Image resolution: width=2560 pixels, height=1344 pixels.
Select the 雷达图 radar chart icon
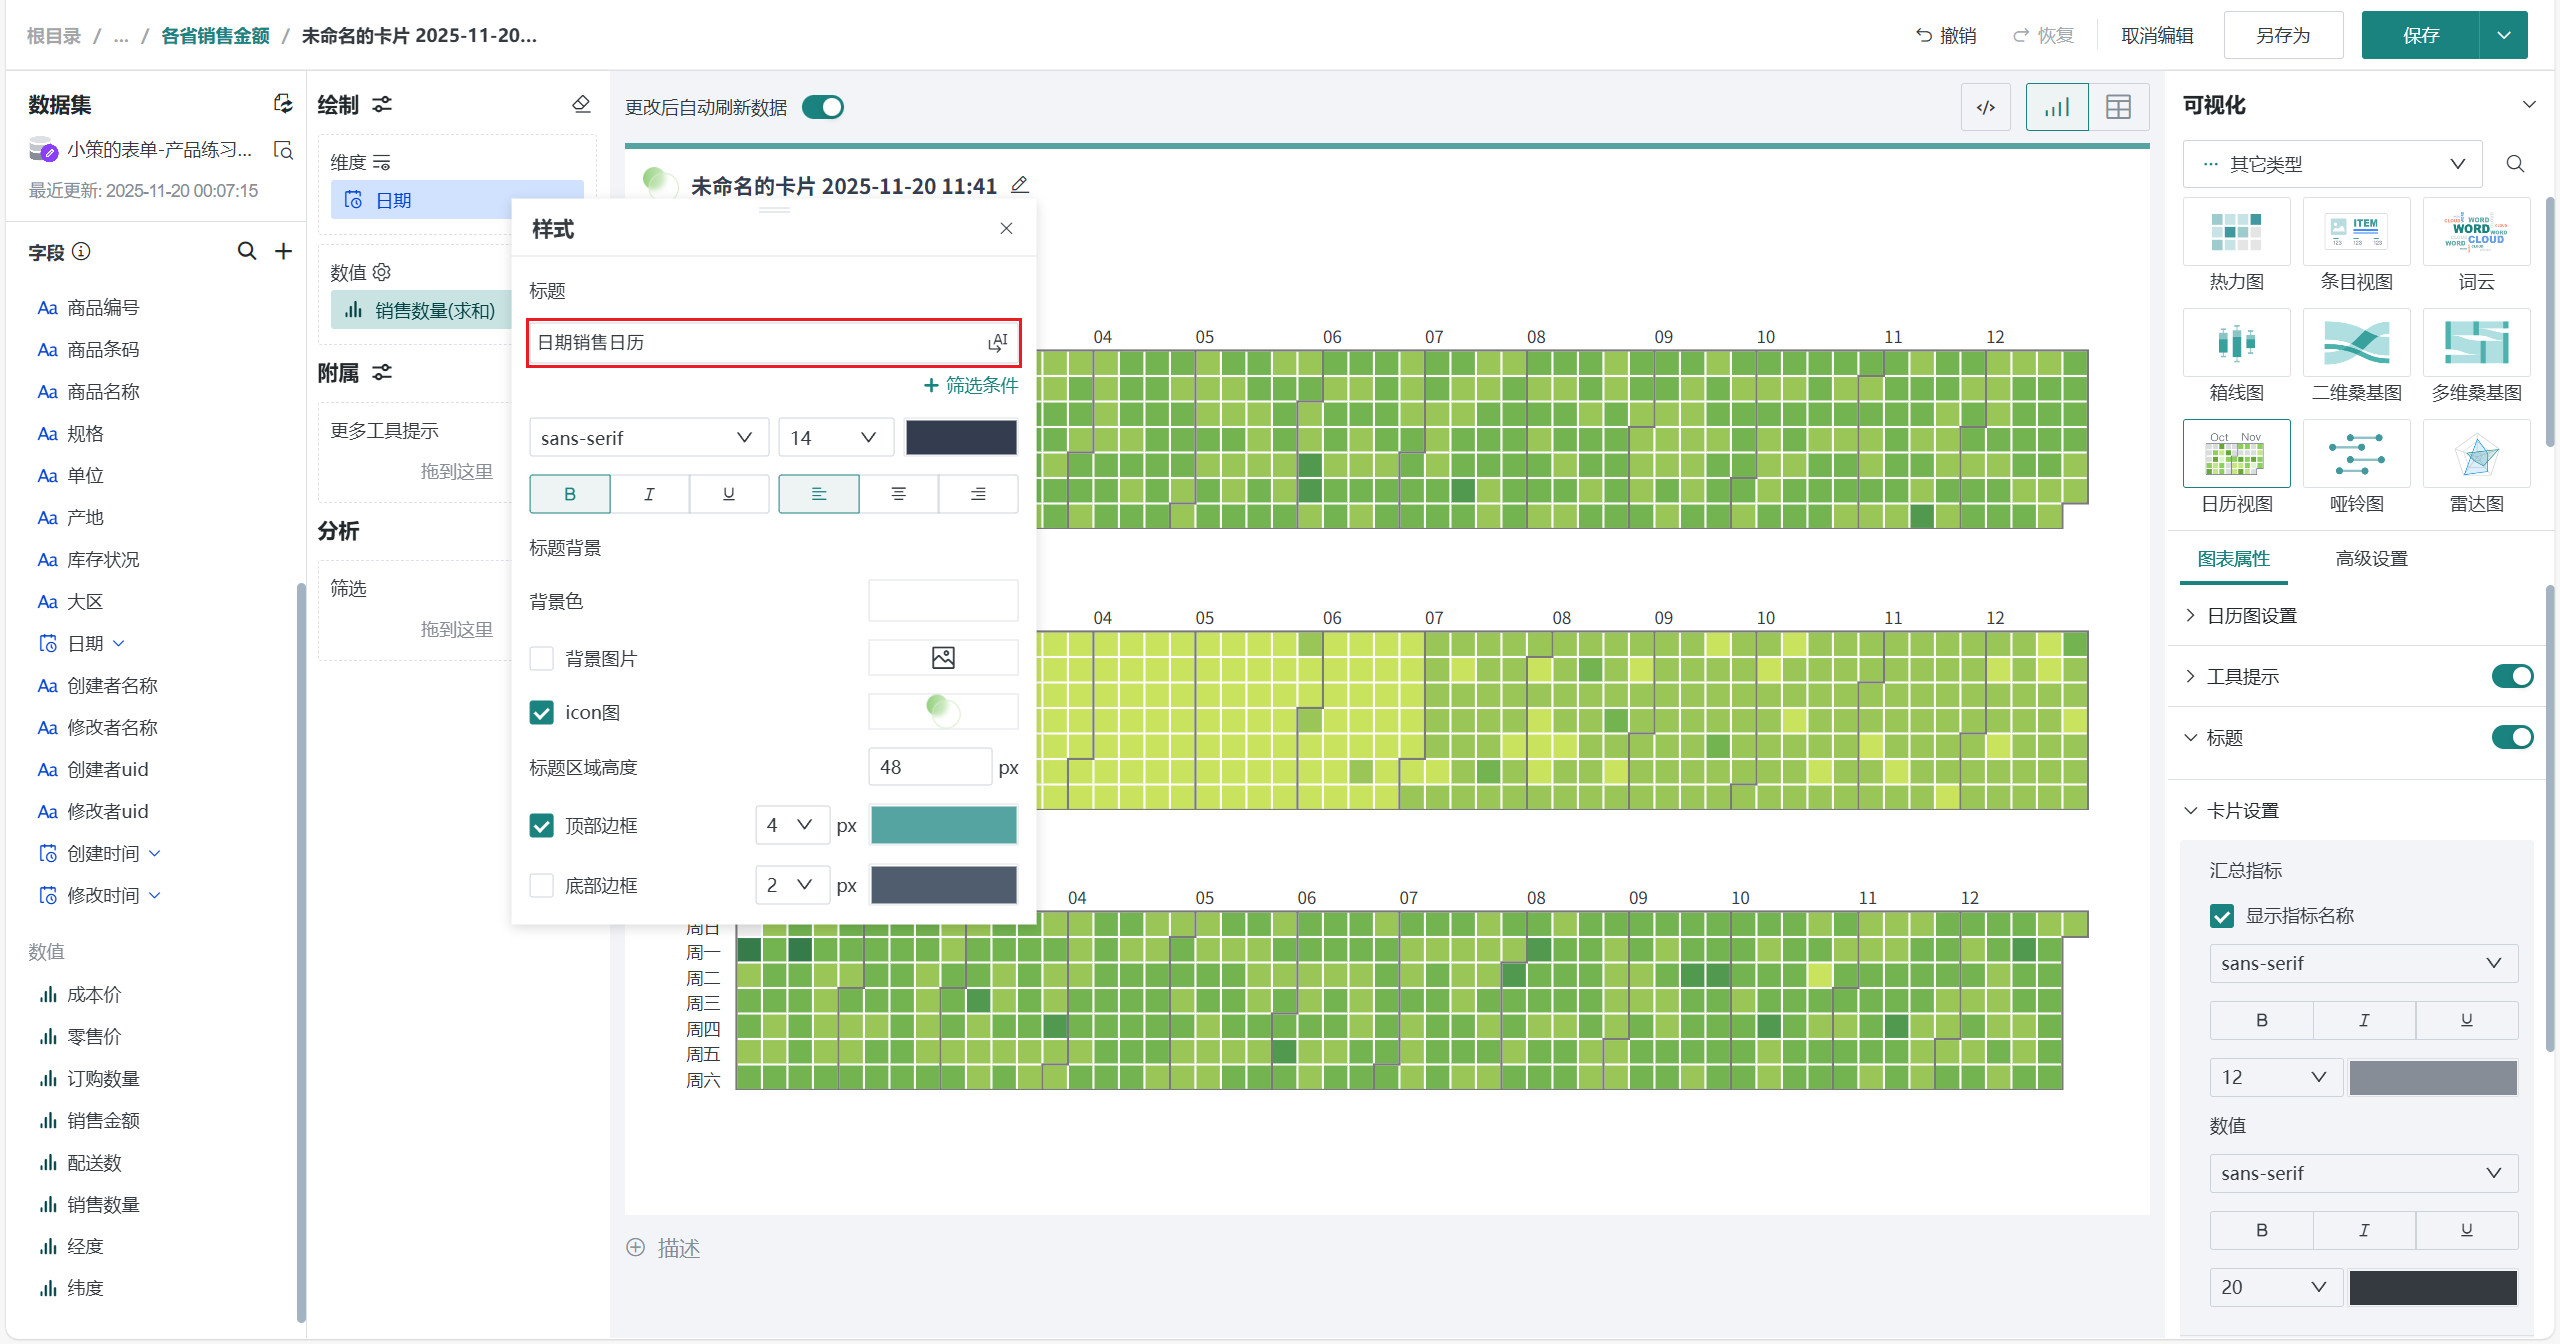pos(2475,456)
